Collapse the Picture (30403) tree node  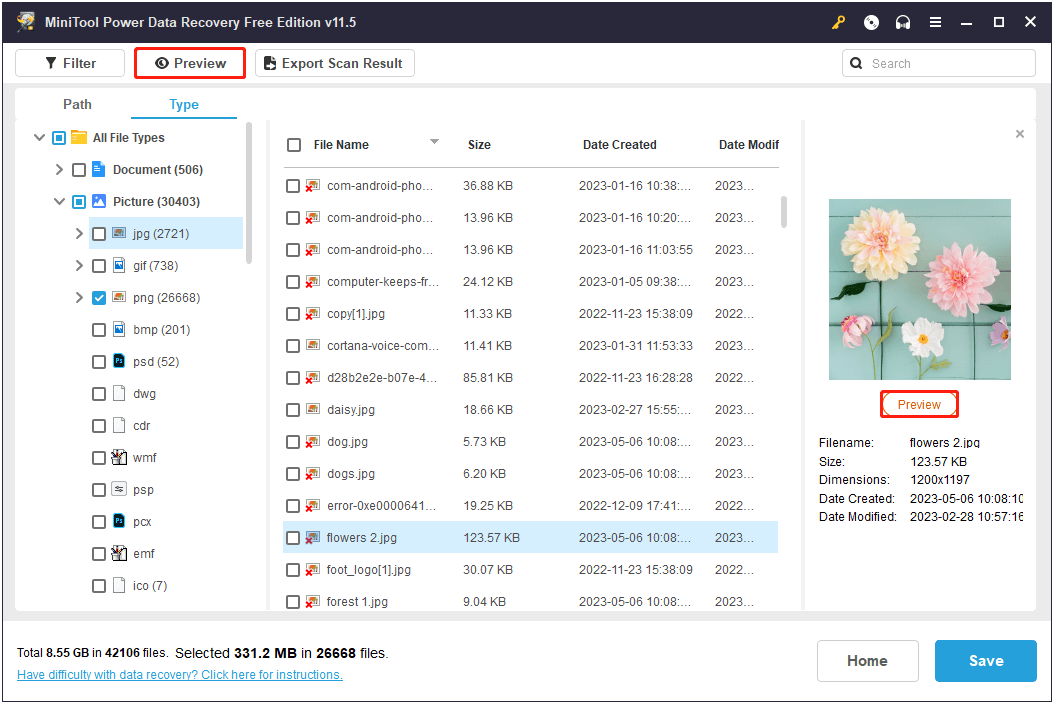coord(59,201)
